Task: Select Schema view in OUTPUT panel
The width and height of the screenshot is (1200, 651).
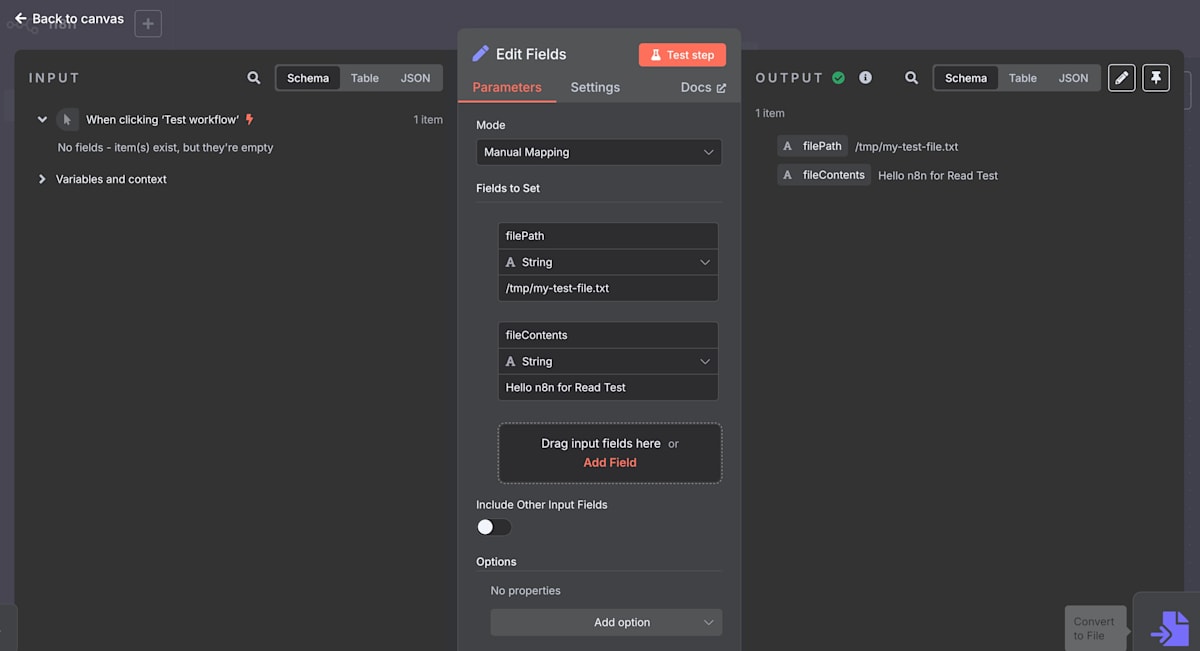Action: pos(966,78)
